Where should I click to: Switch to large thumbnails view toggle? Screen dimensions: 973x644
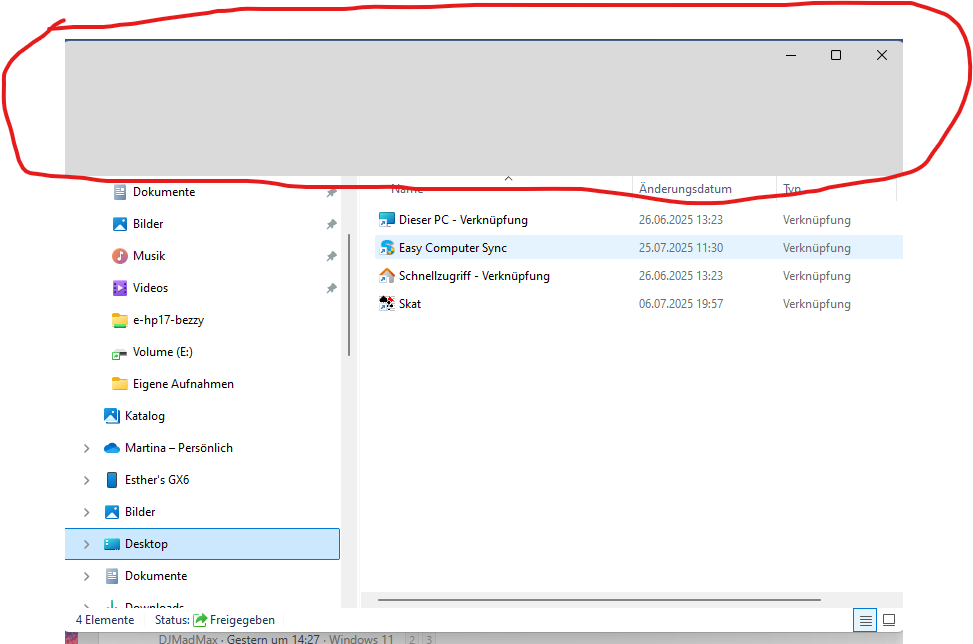[x=889, y=620]
